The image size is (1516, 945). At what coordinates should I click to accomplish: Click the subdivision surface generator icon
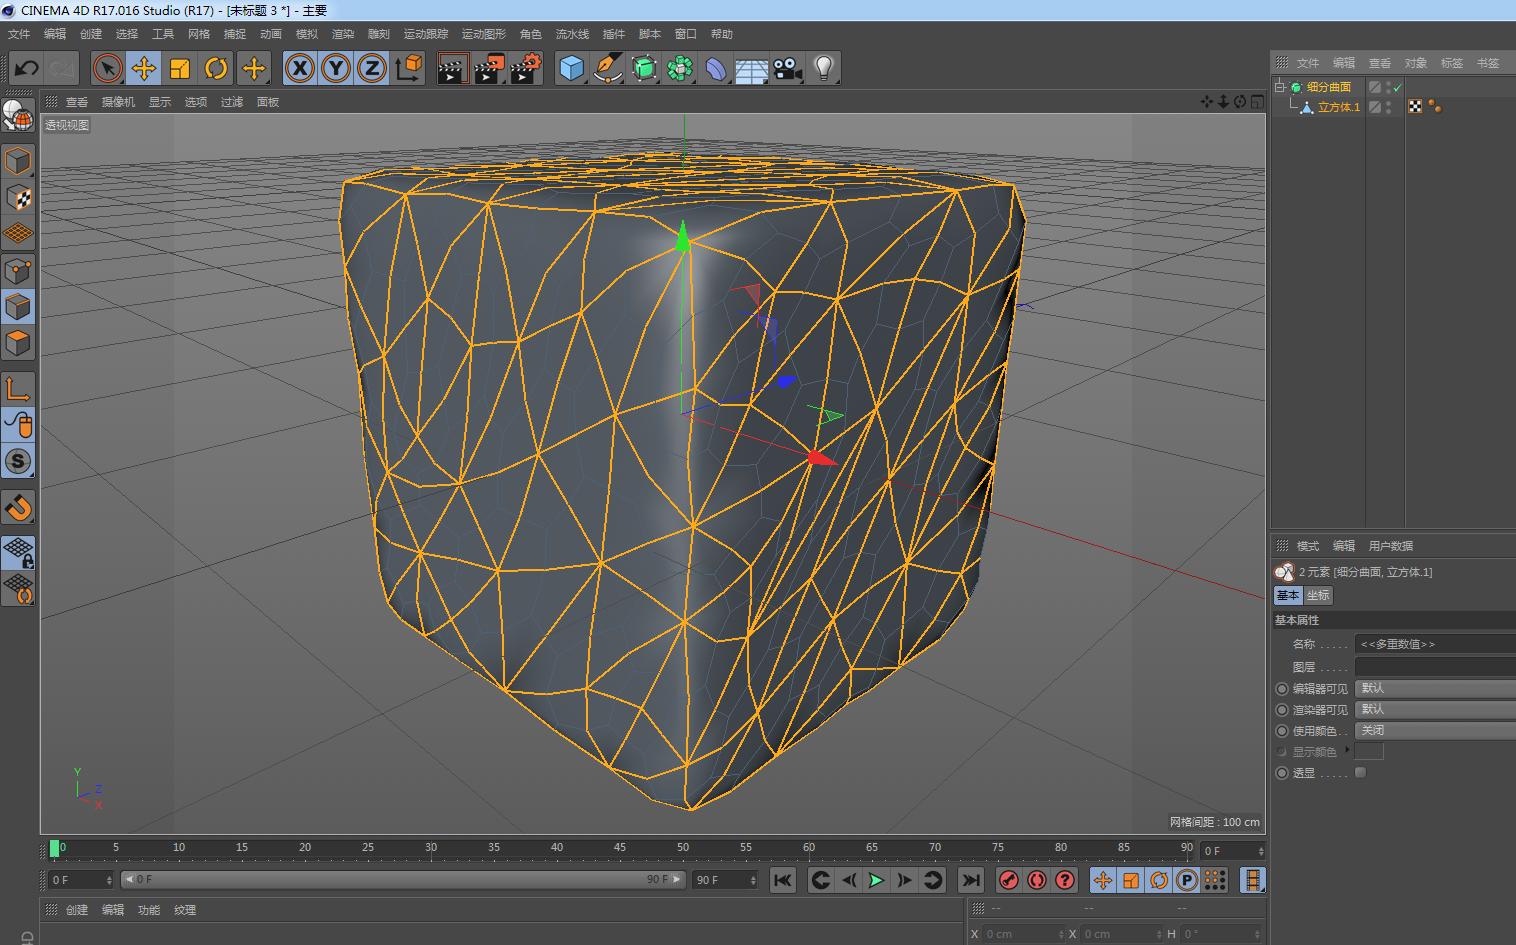643,68
